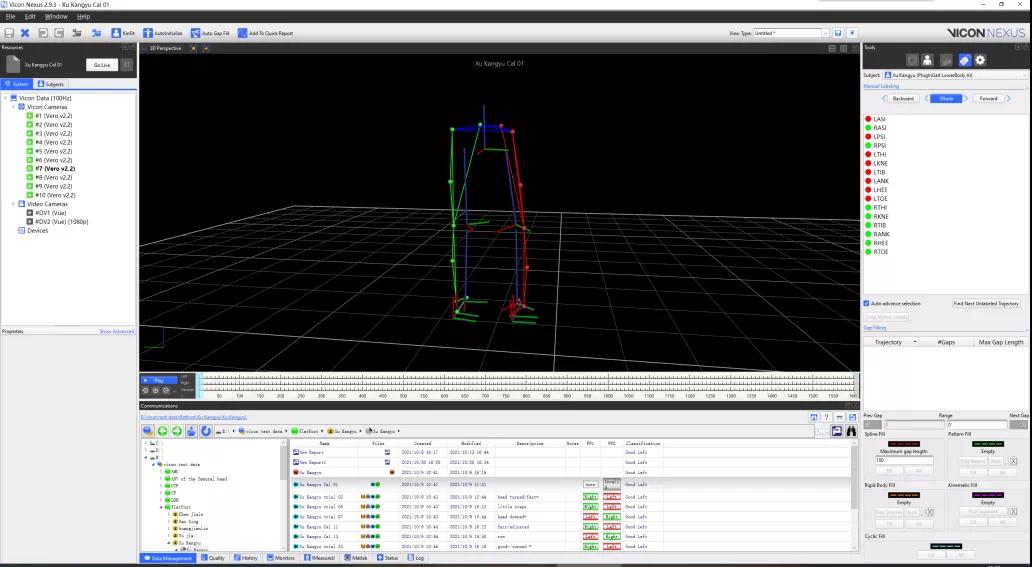Select the LHEE marker label
1032x567 pixels.
(x=881, y=190)
